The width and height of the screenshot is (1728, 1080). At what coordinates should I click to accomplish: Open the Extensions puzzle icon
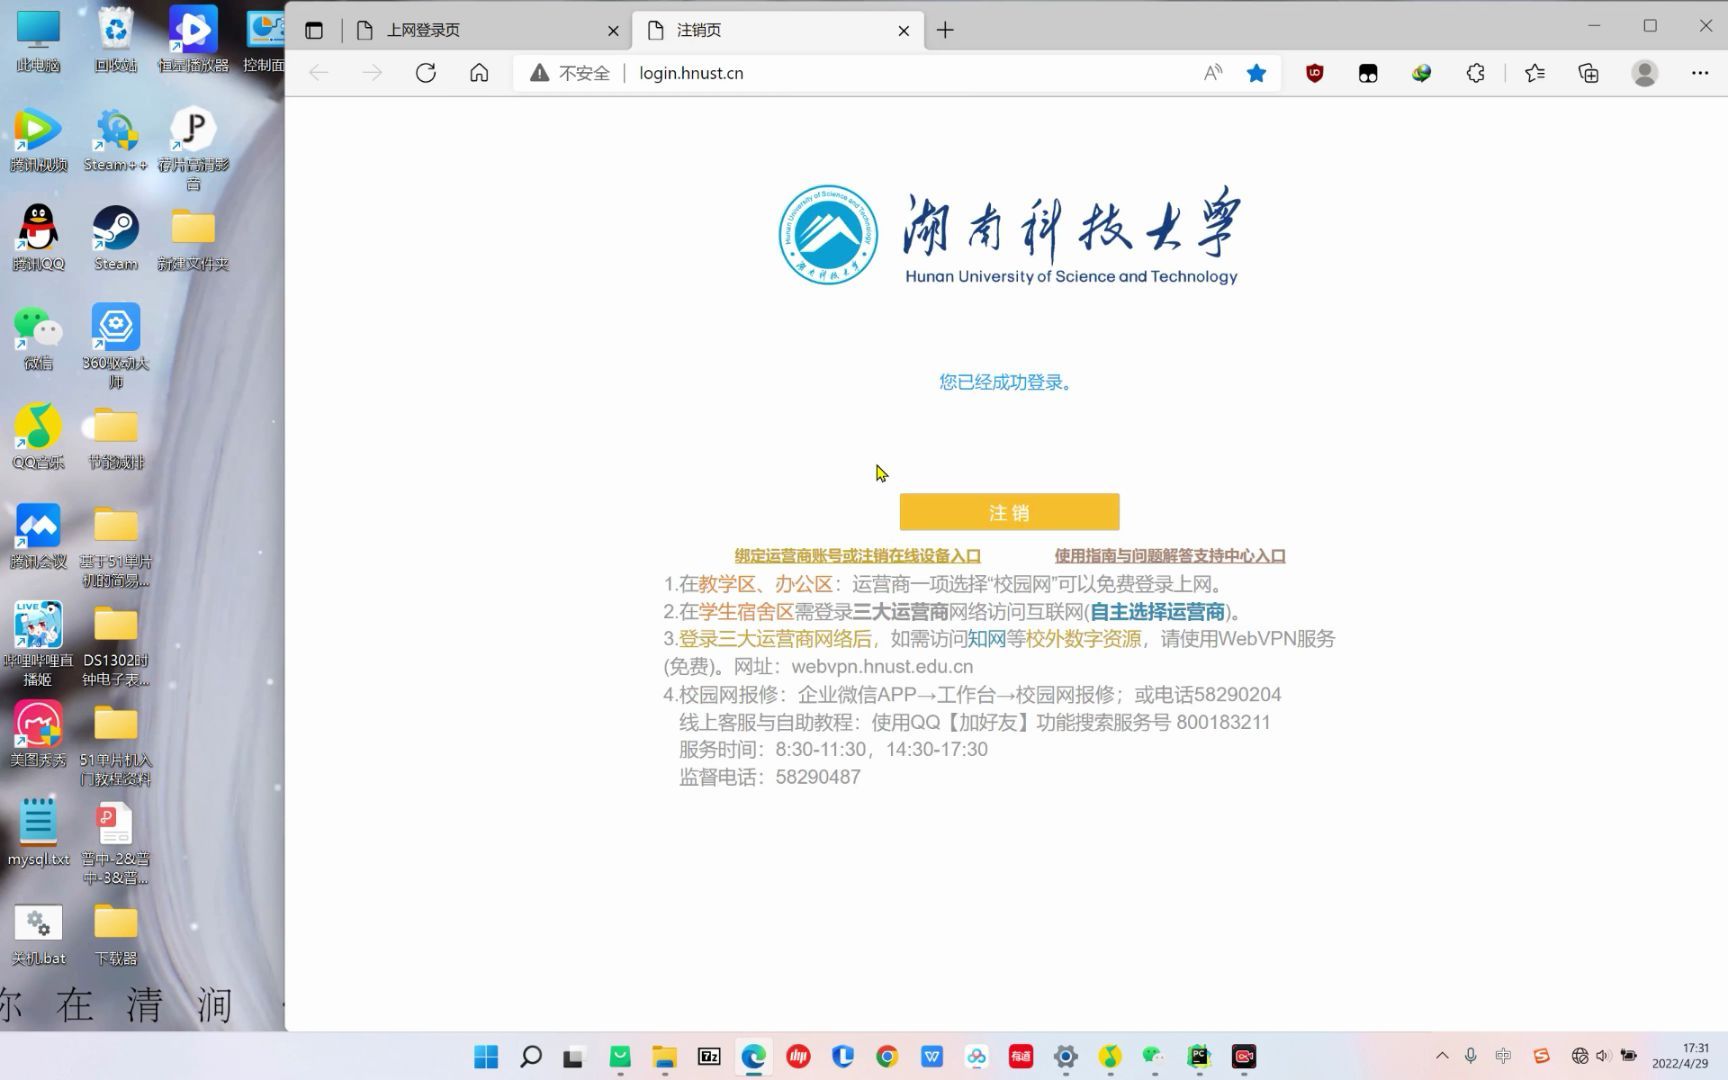click(x=1475, y=73)
